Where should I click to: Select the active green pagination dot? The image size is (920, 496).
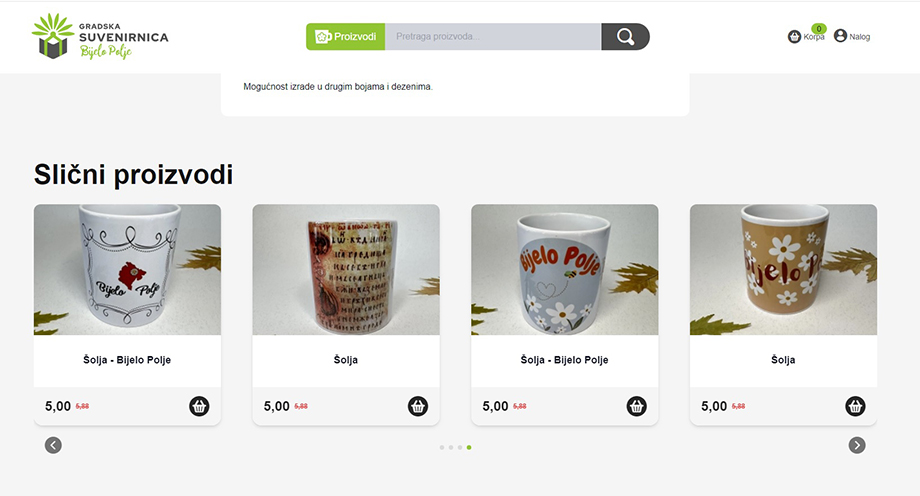click(469, 447)
